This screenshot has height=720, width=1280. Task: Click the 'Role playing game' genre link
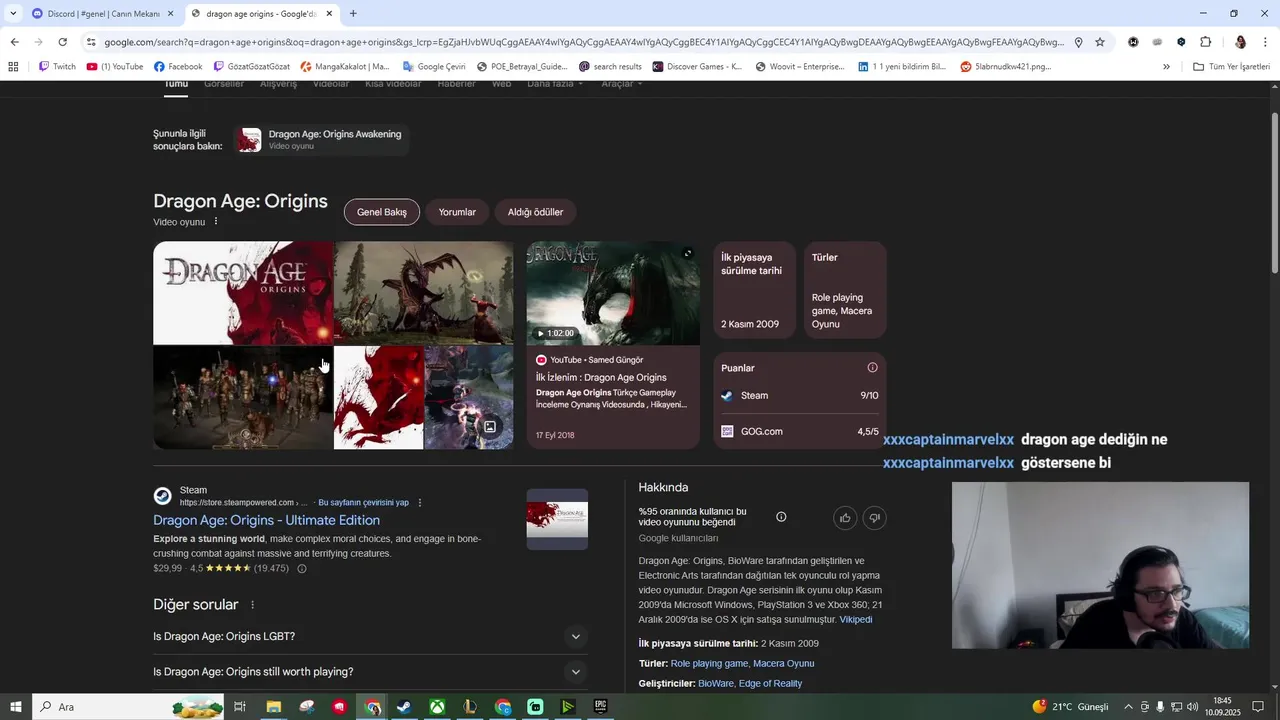[709, 664]
